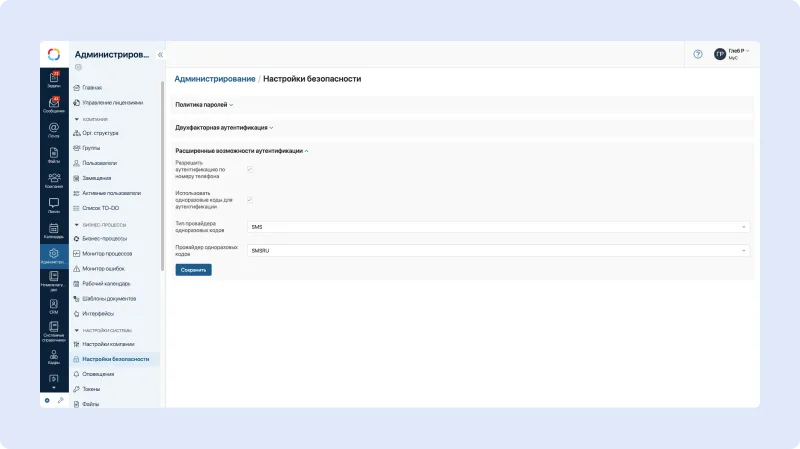The width and height of the screenshot is (800, 449).
Task: Select Настройки безопасности menu item
Action: pyautogui.click(x=115, y=359)
